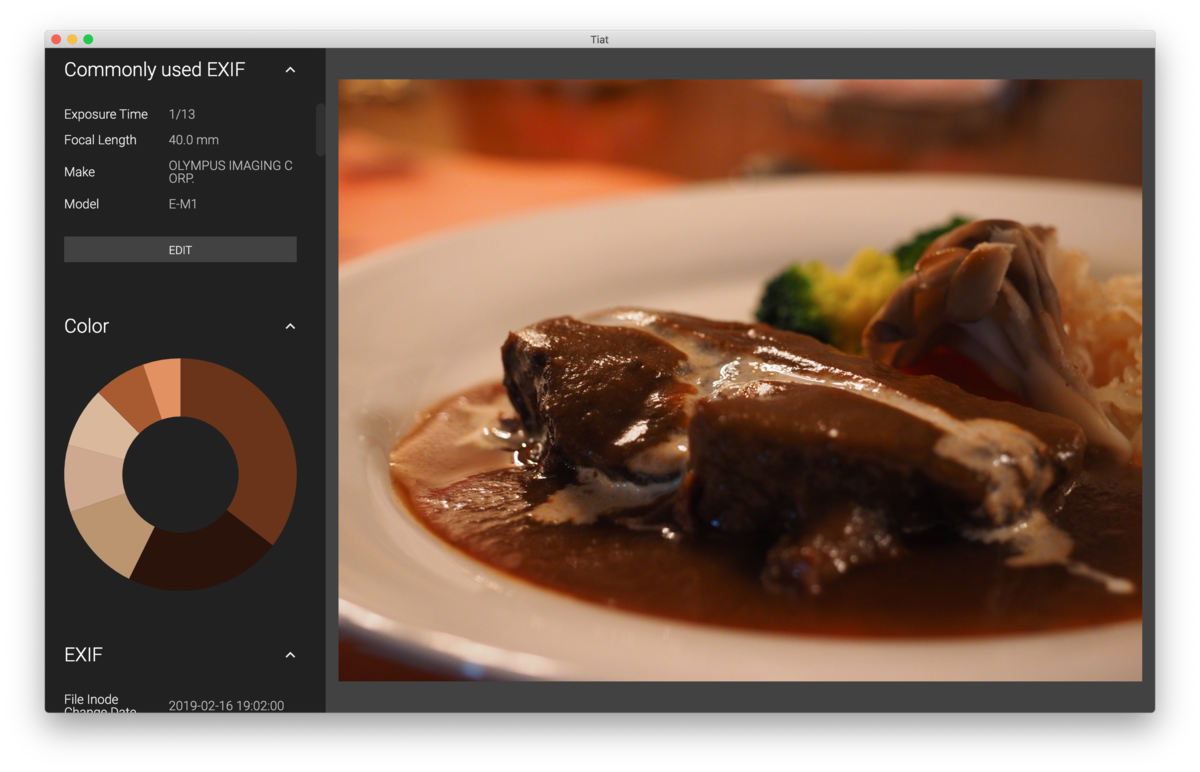Select the Model value E-M1
This screenshot has height=772, width=1200.
click(x=183, y=204)
